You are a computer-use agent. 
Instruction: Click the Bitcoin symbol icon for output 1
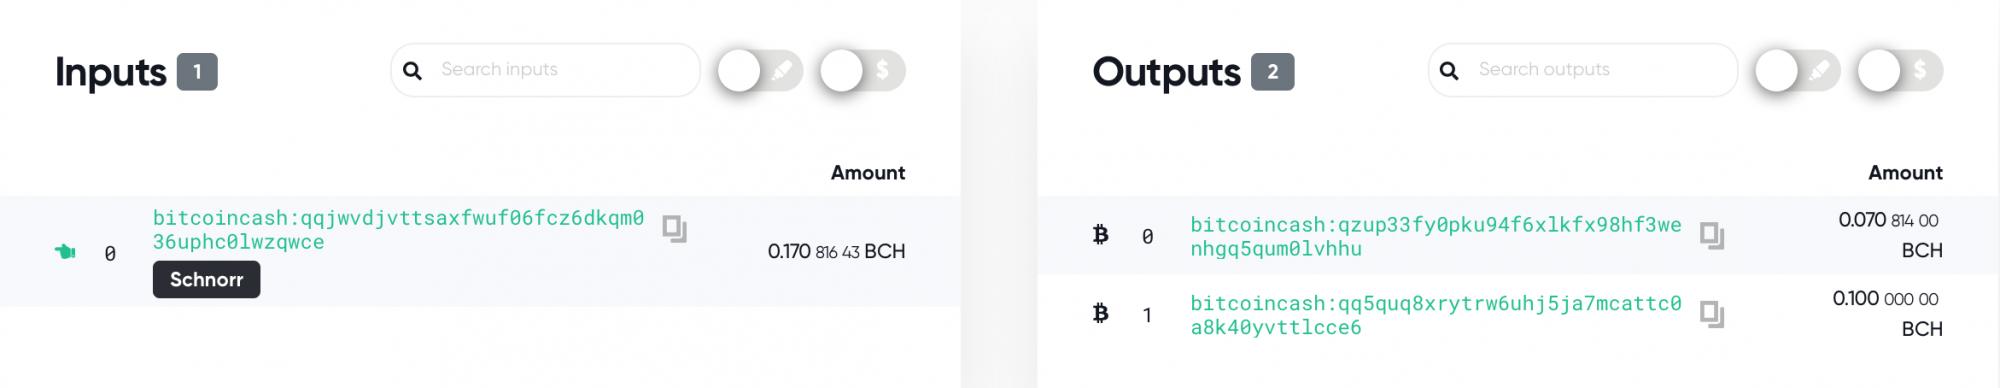tap(1101, 313)
